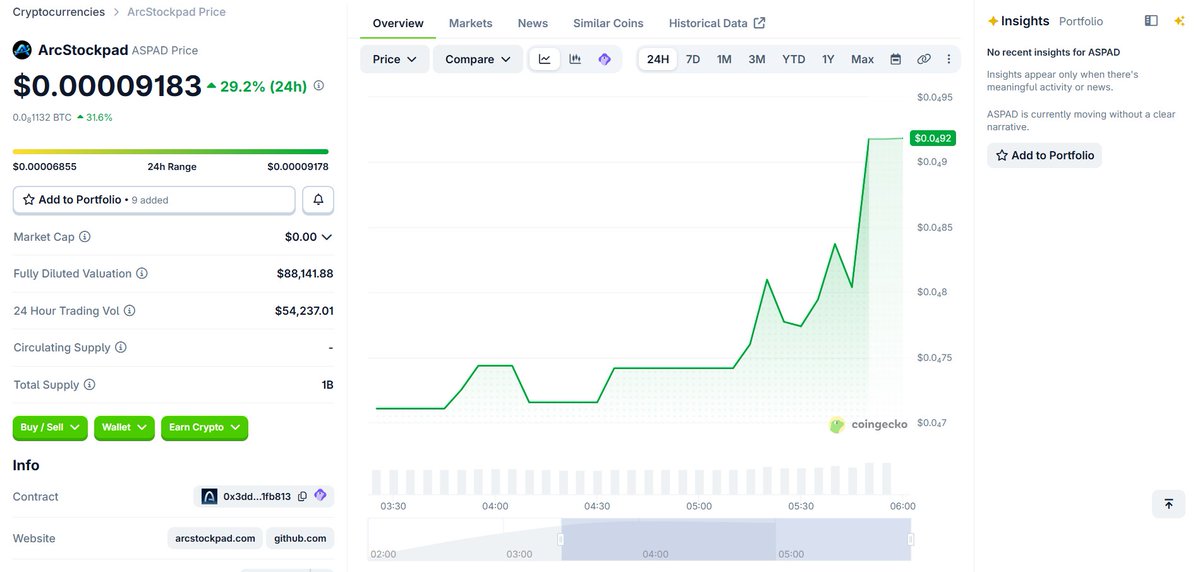Screen dimensions: 1200x572
Task: Open Similar Coins tab
Action: (x=608, y=23)
